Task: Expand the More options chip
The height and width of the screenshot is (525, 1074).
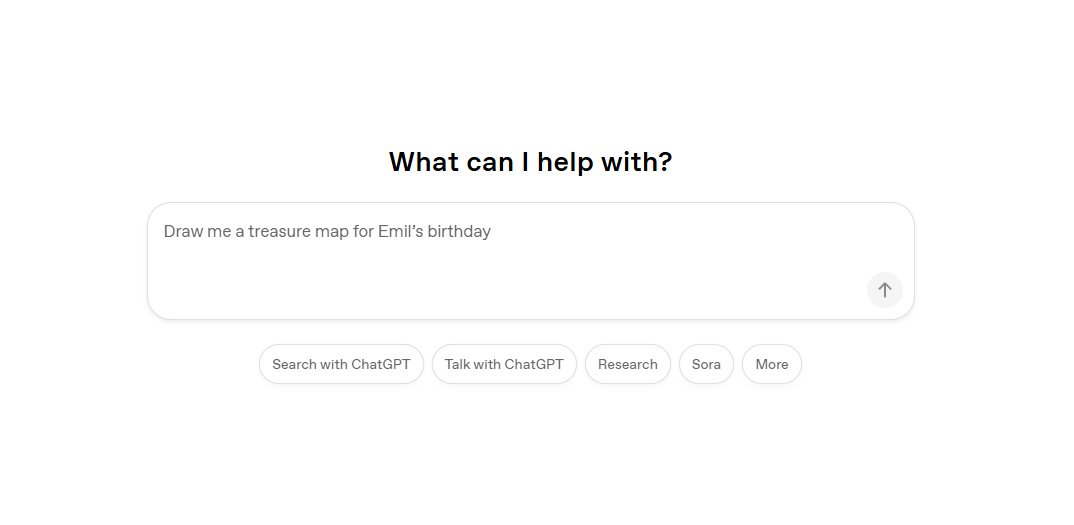Action: click(771, 364)
